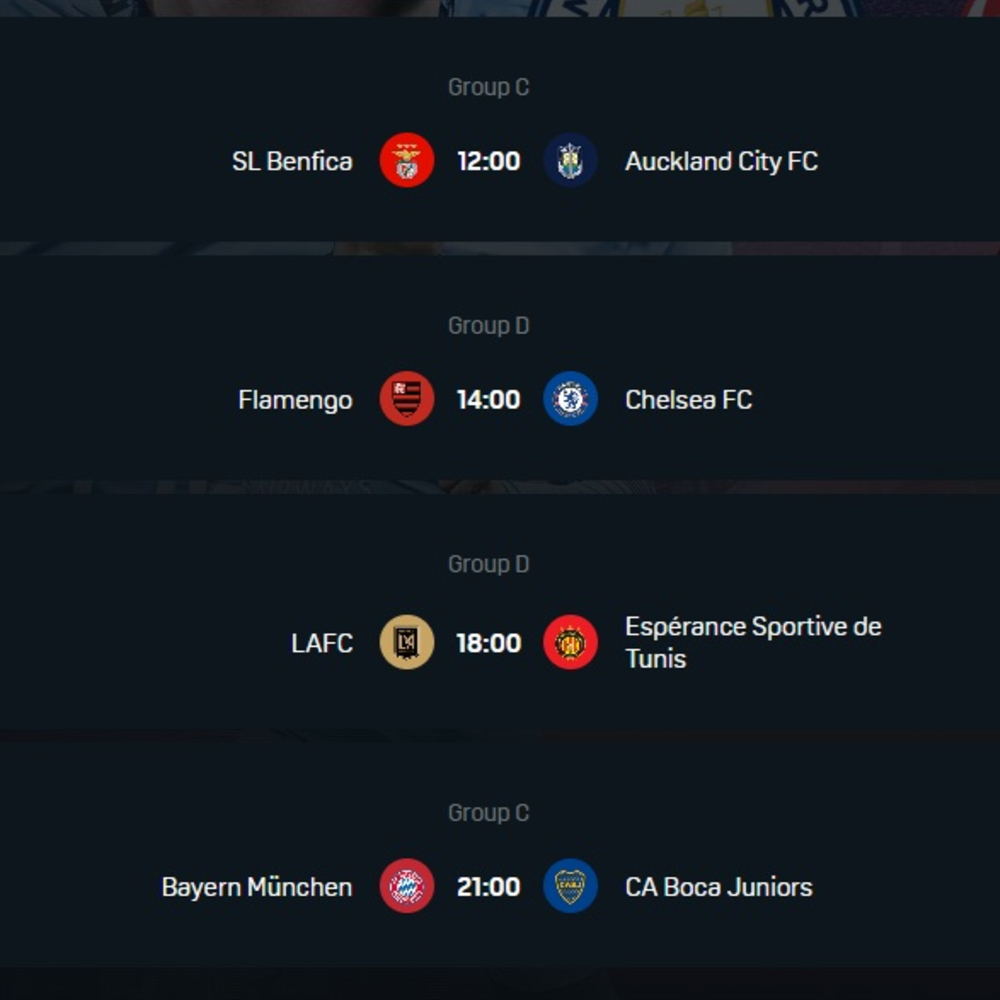Select the Group D label above Flamengo

(488, 325)
